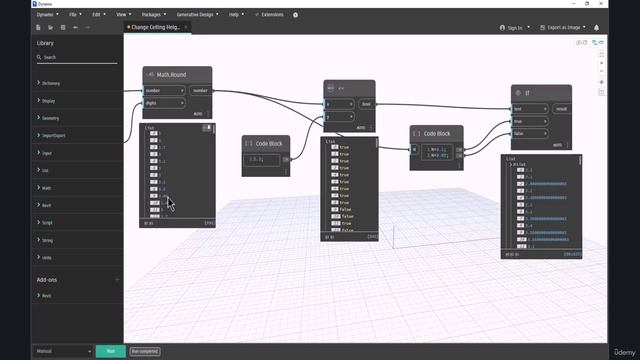Click the Library search magnifier icon
Image resolution: width=640 pixels, height=360 pixels.
[39, 57]
